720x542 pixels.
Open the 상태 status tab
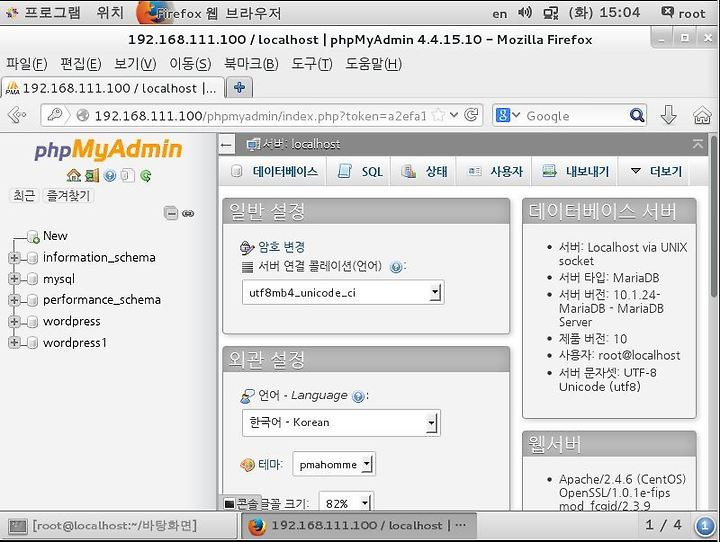[x=424, y=171]
